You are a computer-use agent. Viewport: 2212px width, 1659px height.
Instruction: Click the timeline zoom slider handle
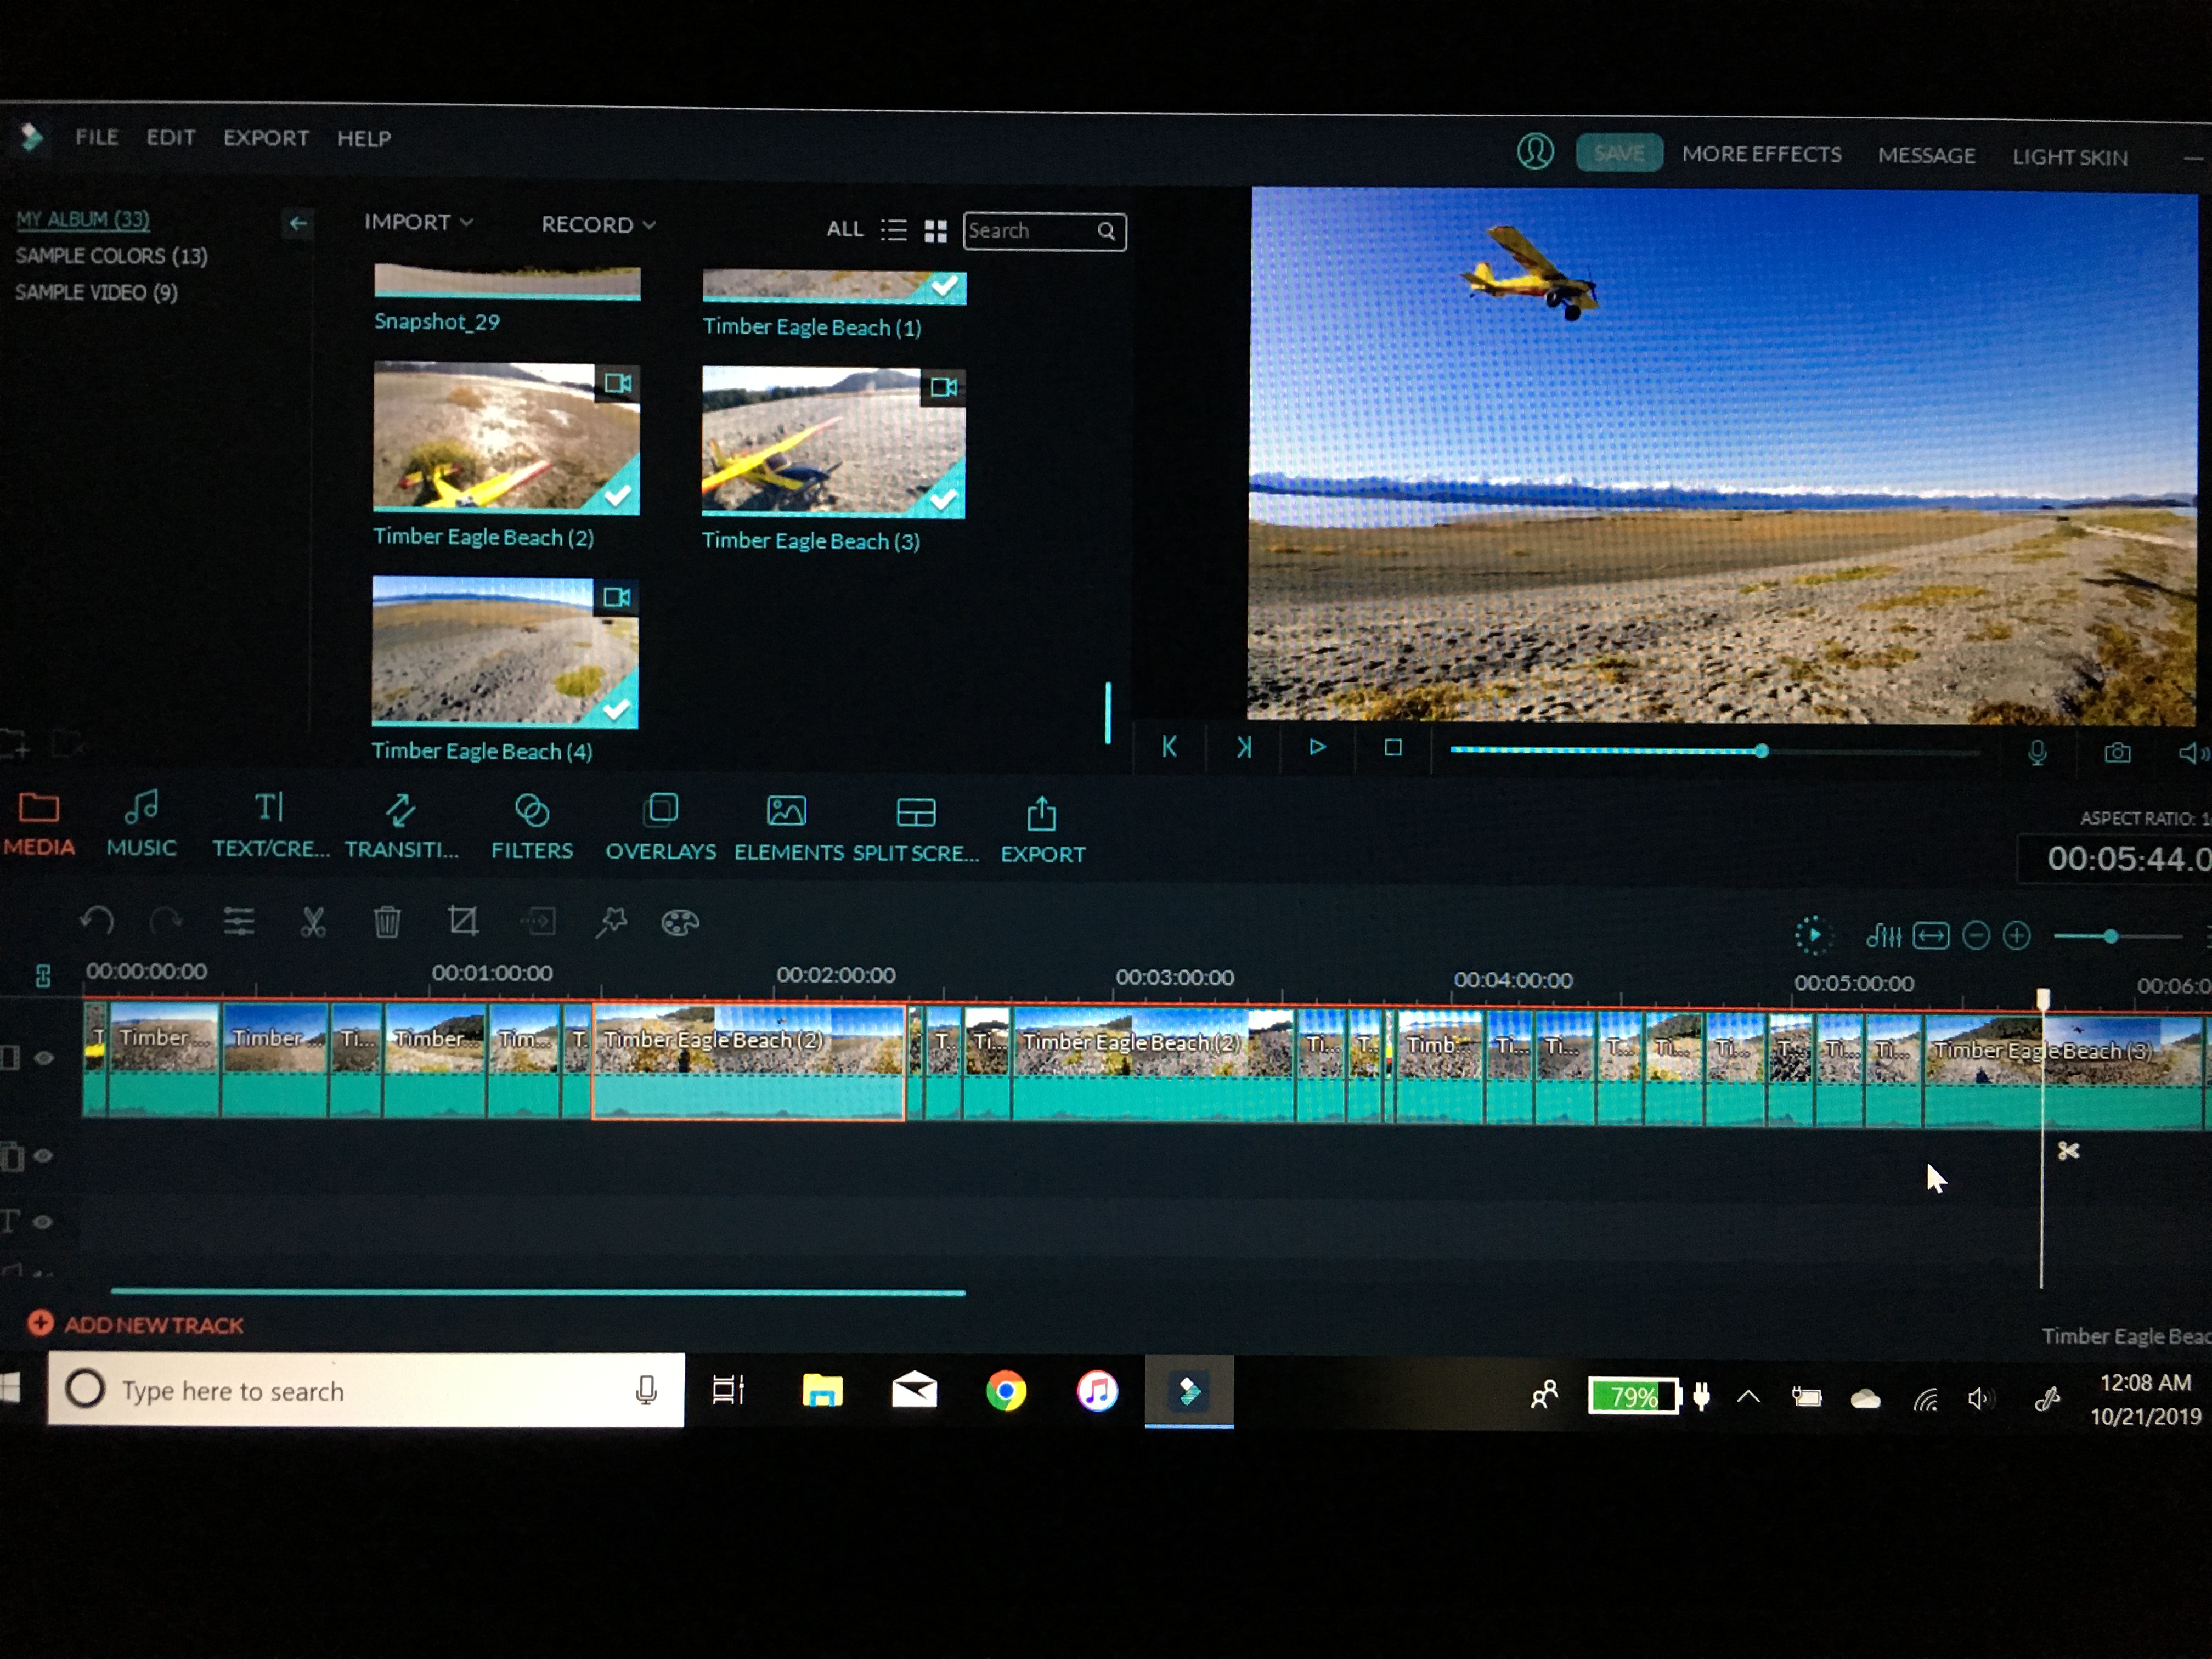pyautogui.click(x=2110, y=937)
